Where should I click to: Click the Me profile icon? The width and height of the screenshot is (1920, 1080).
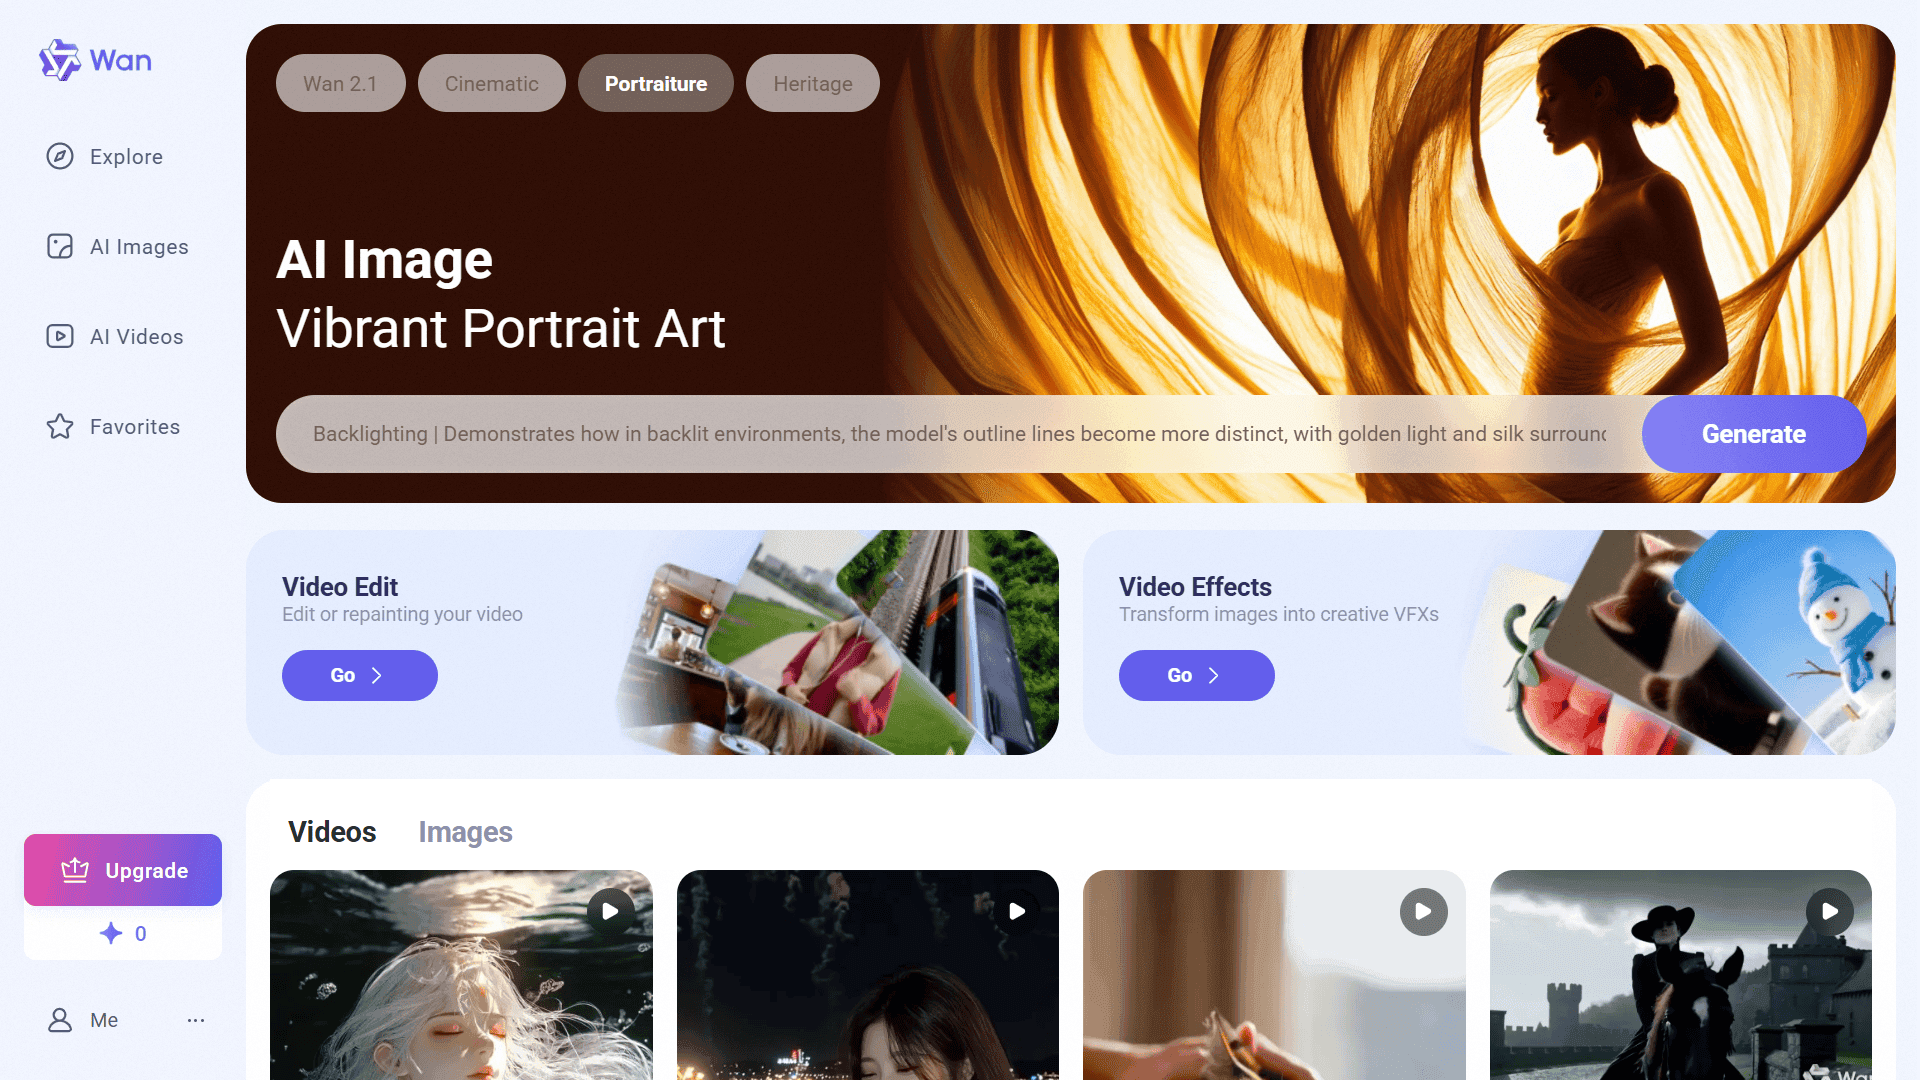[60, 1019]
